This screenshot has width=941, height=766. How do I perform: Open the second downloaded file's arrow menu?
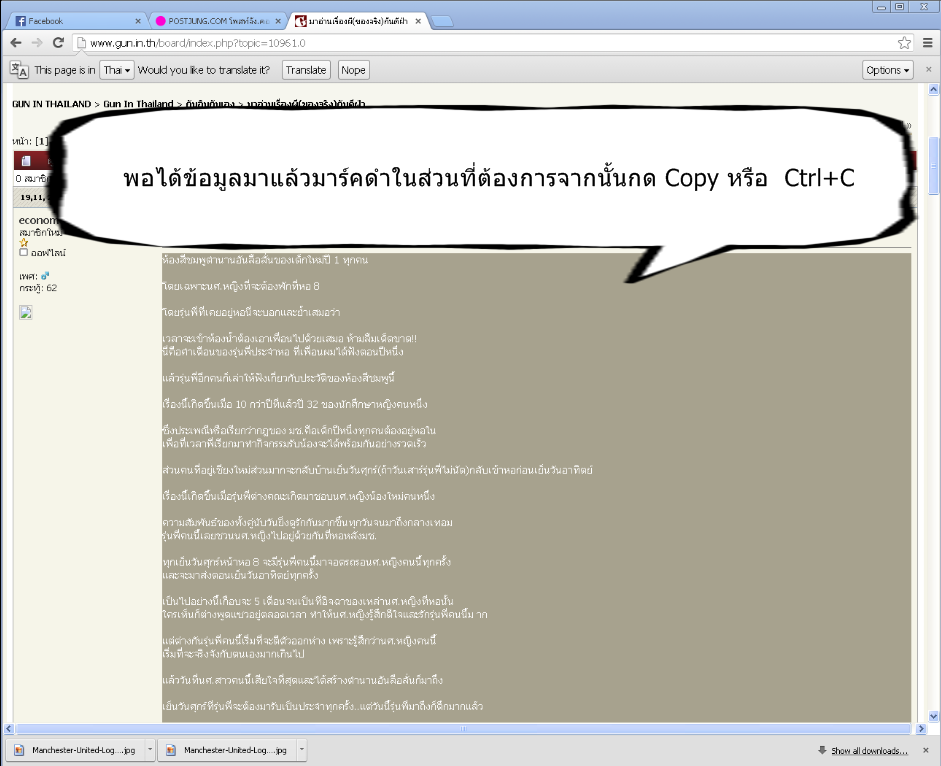[x=301, y=750]
